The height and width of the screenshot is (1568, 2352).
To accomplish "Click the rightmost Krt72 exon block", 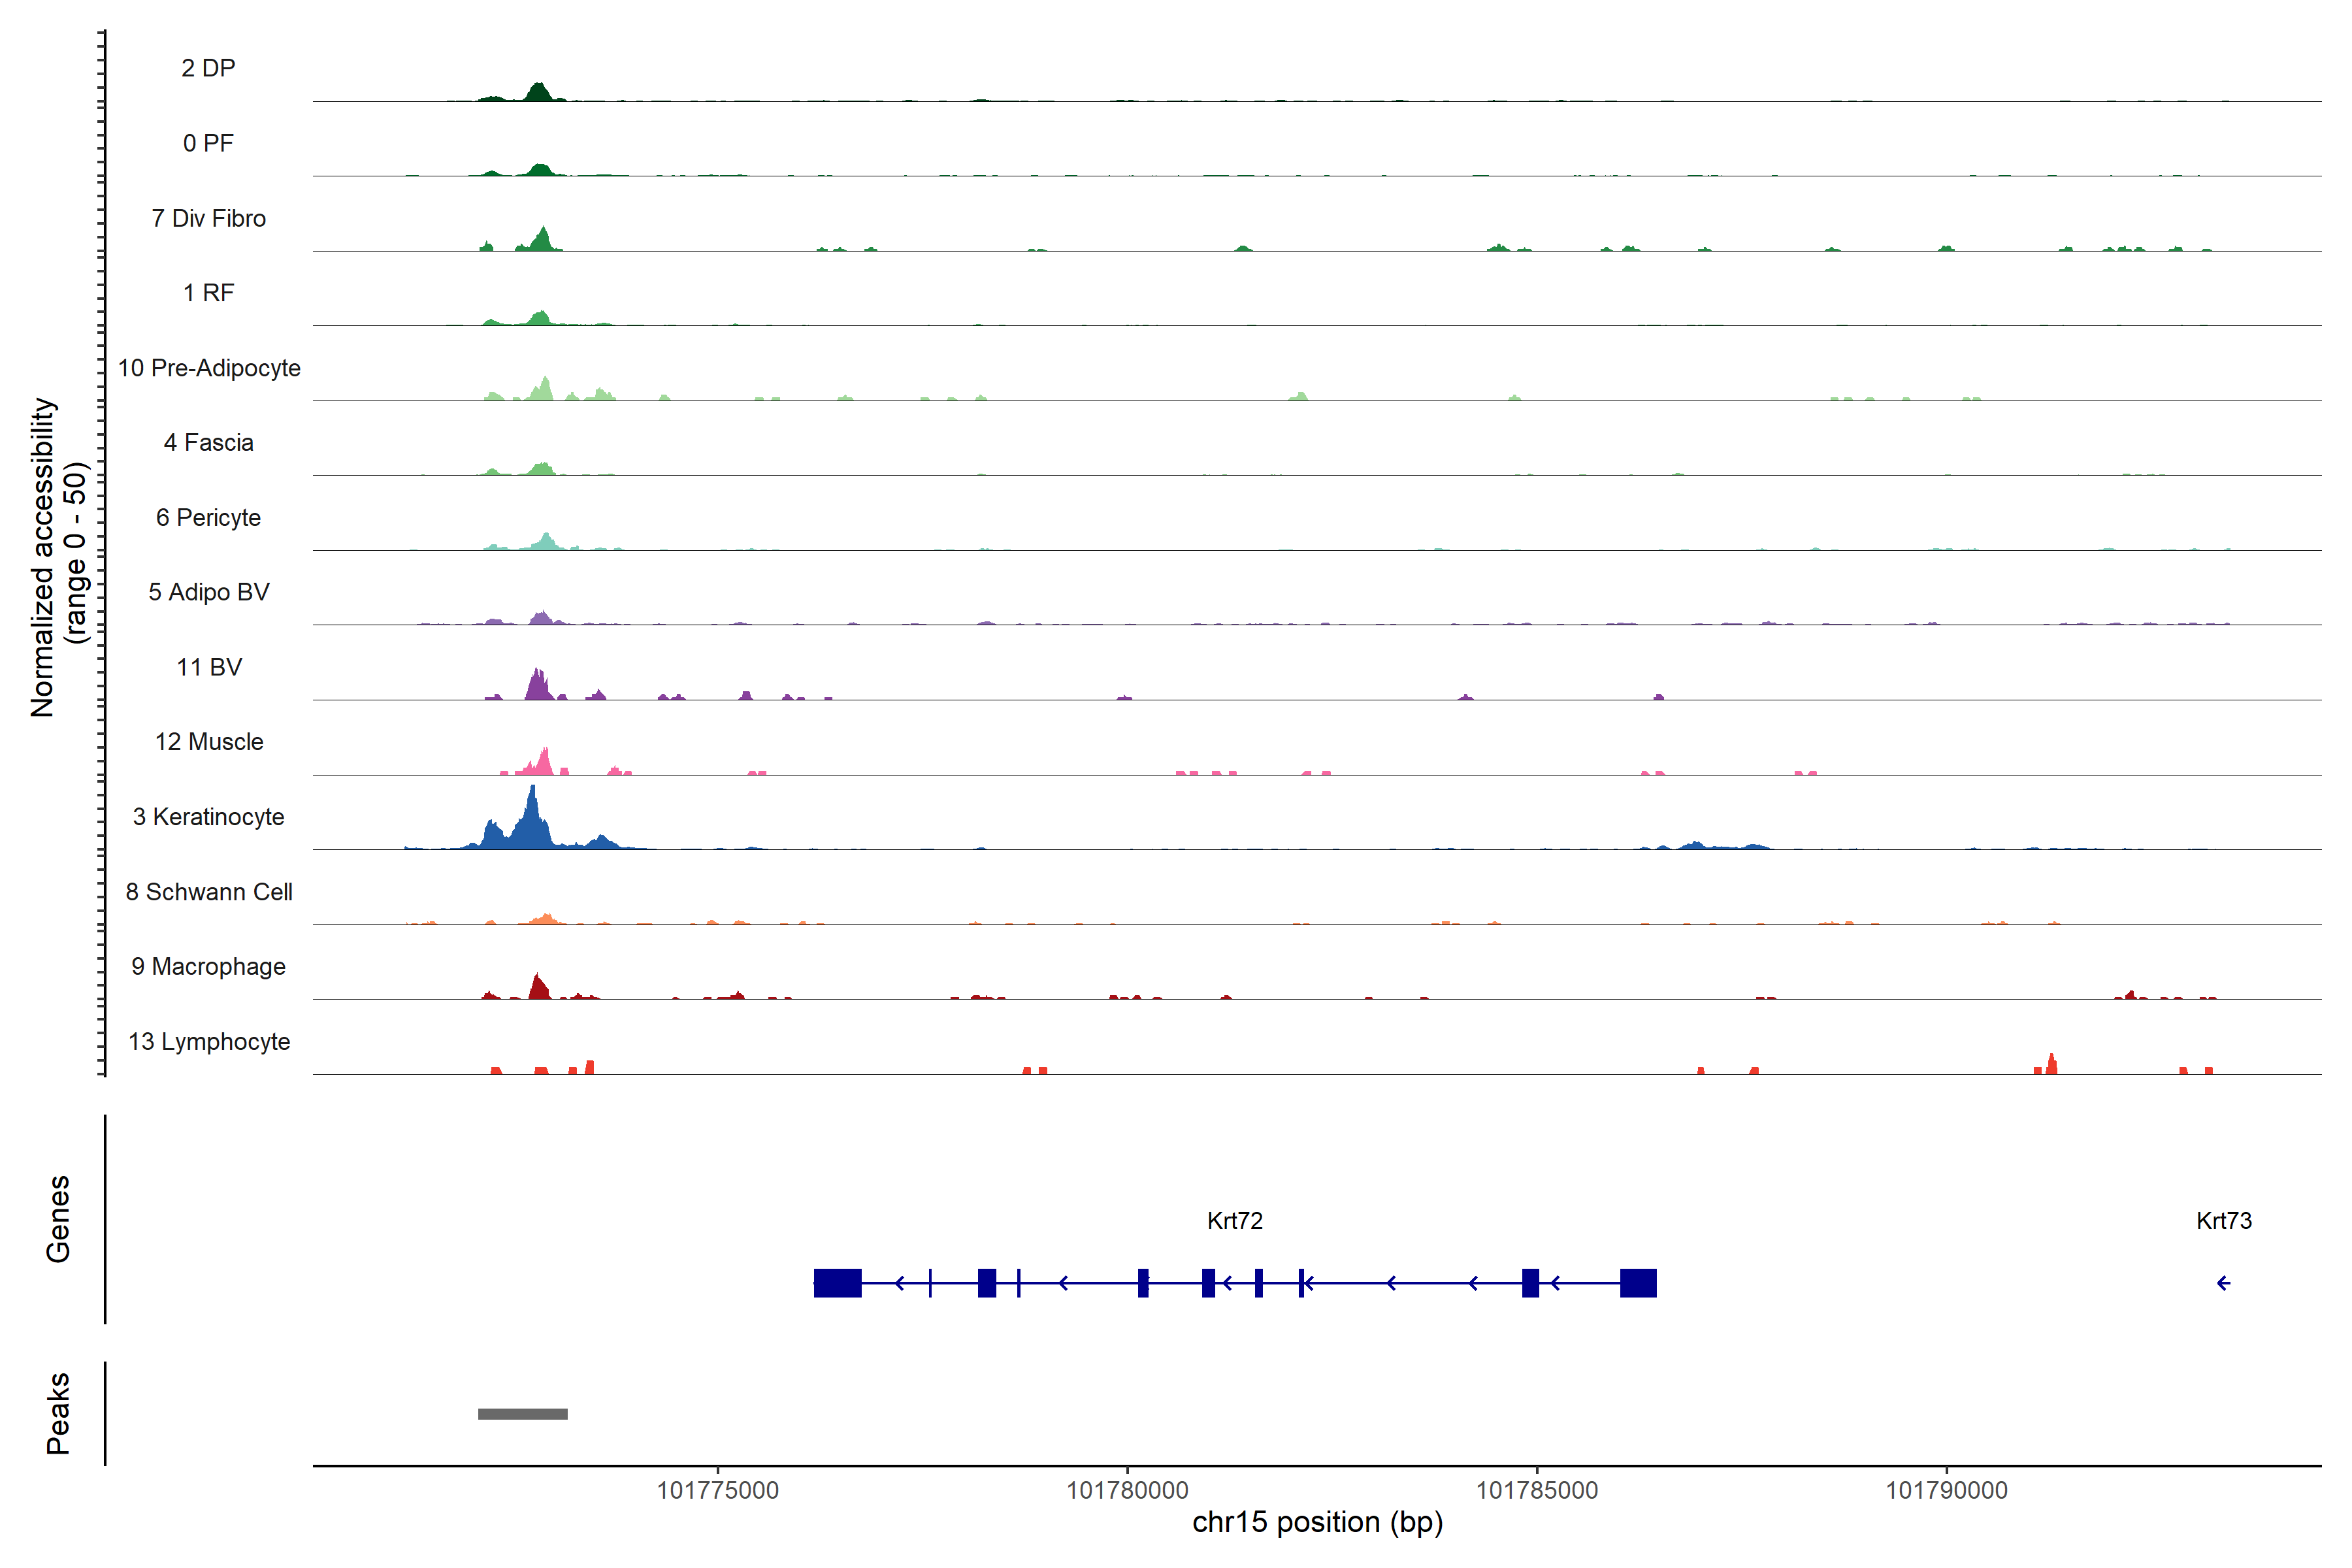I will (x=1638, y=1283).
